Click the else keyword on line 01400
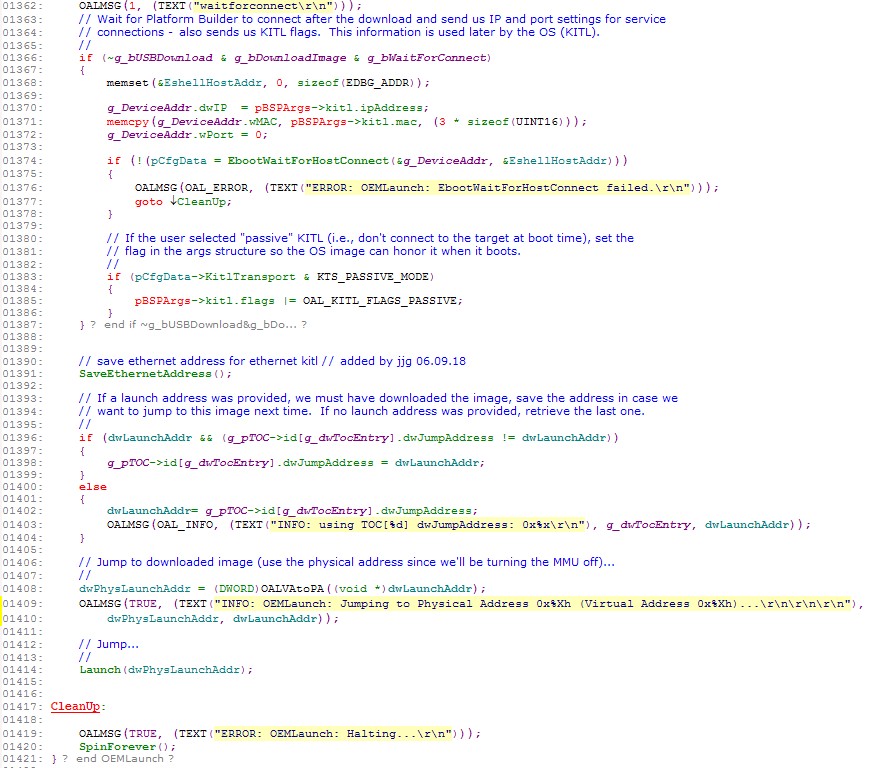The height and width of the screenshot is (768, 878). 93,486
